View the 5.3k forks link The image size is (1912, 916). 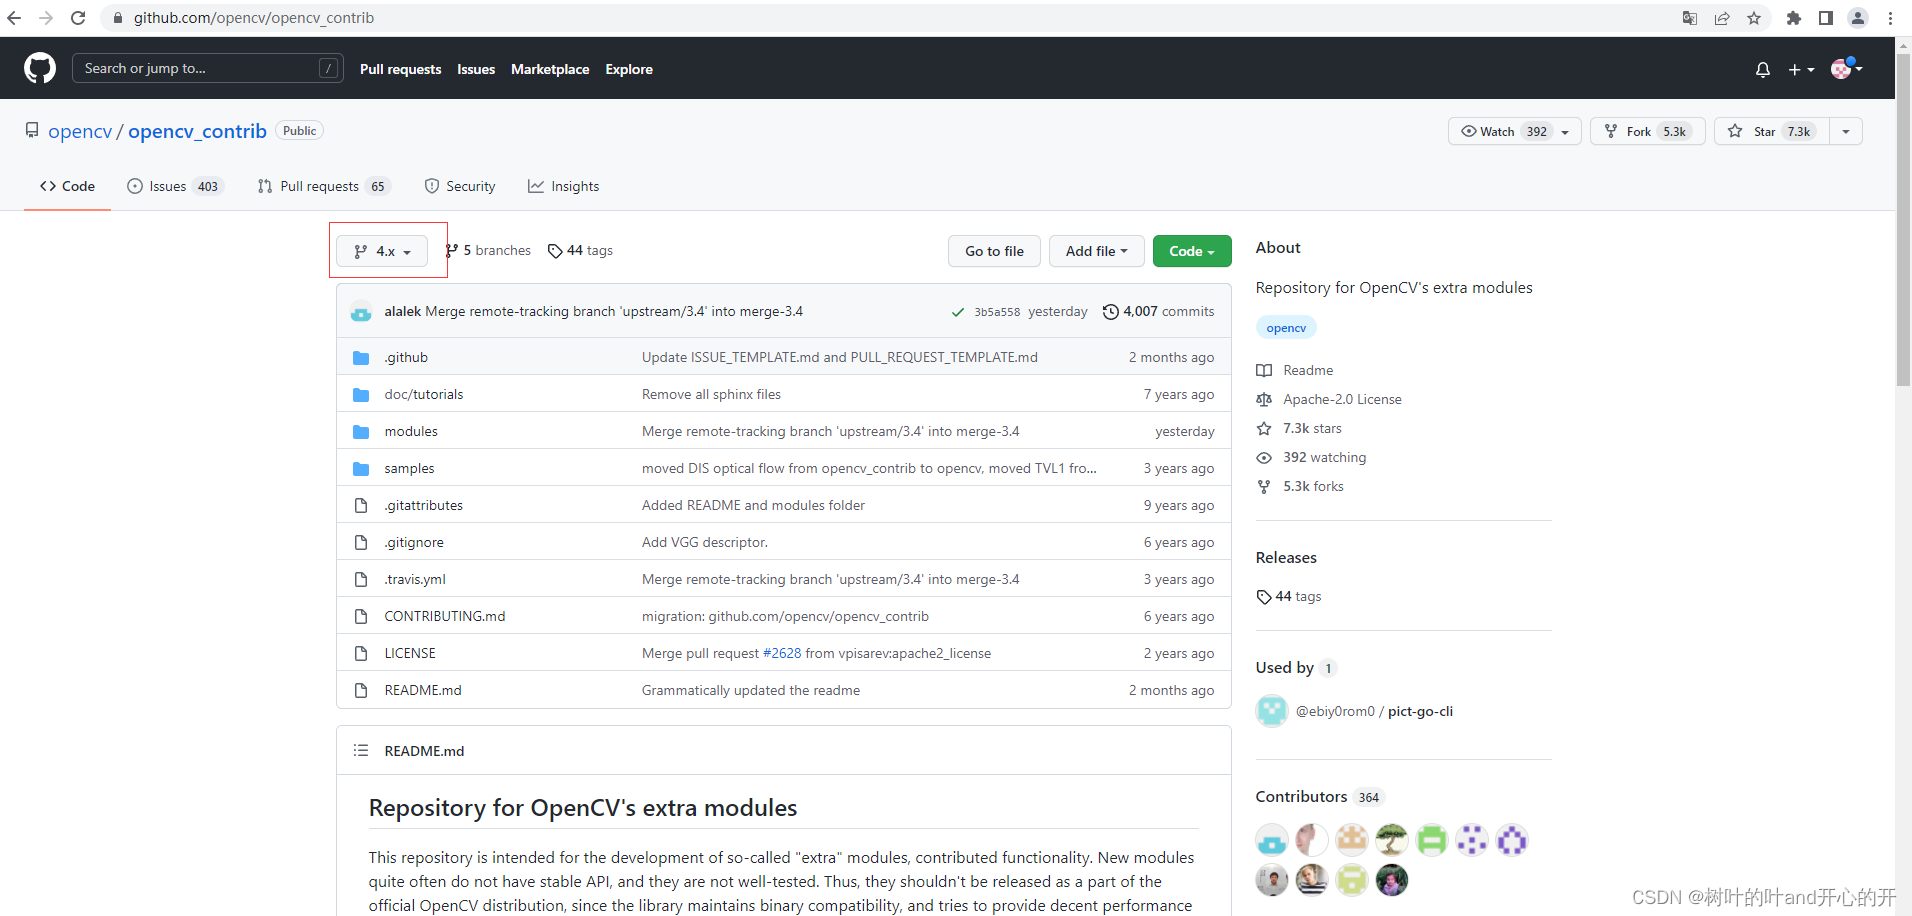pos(1300,486)
